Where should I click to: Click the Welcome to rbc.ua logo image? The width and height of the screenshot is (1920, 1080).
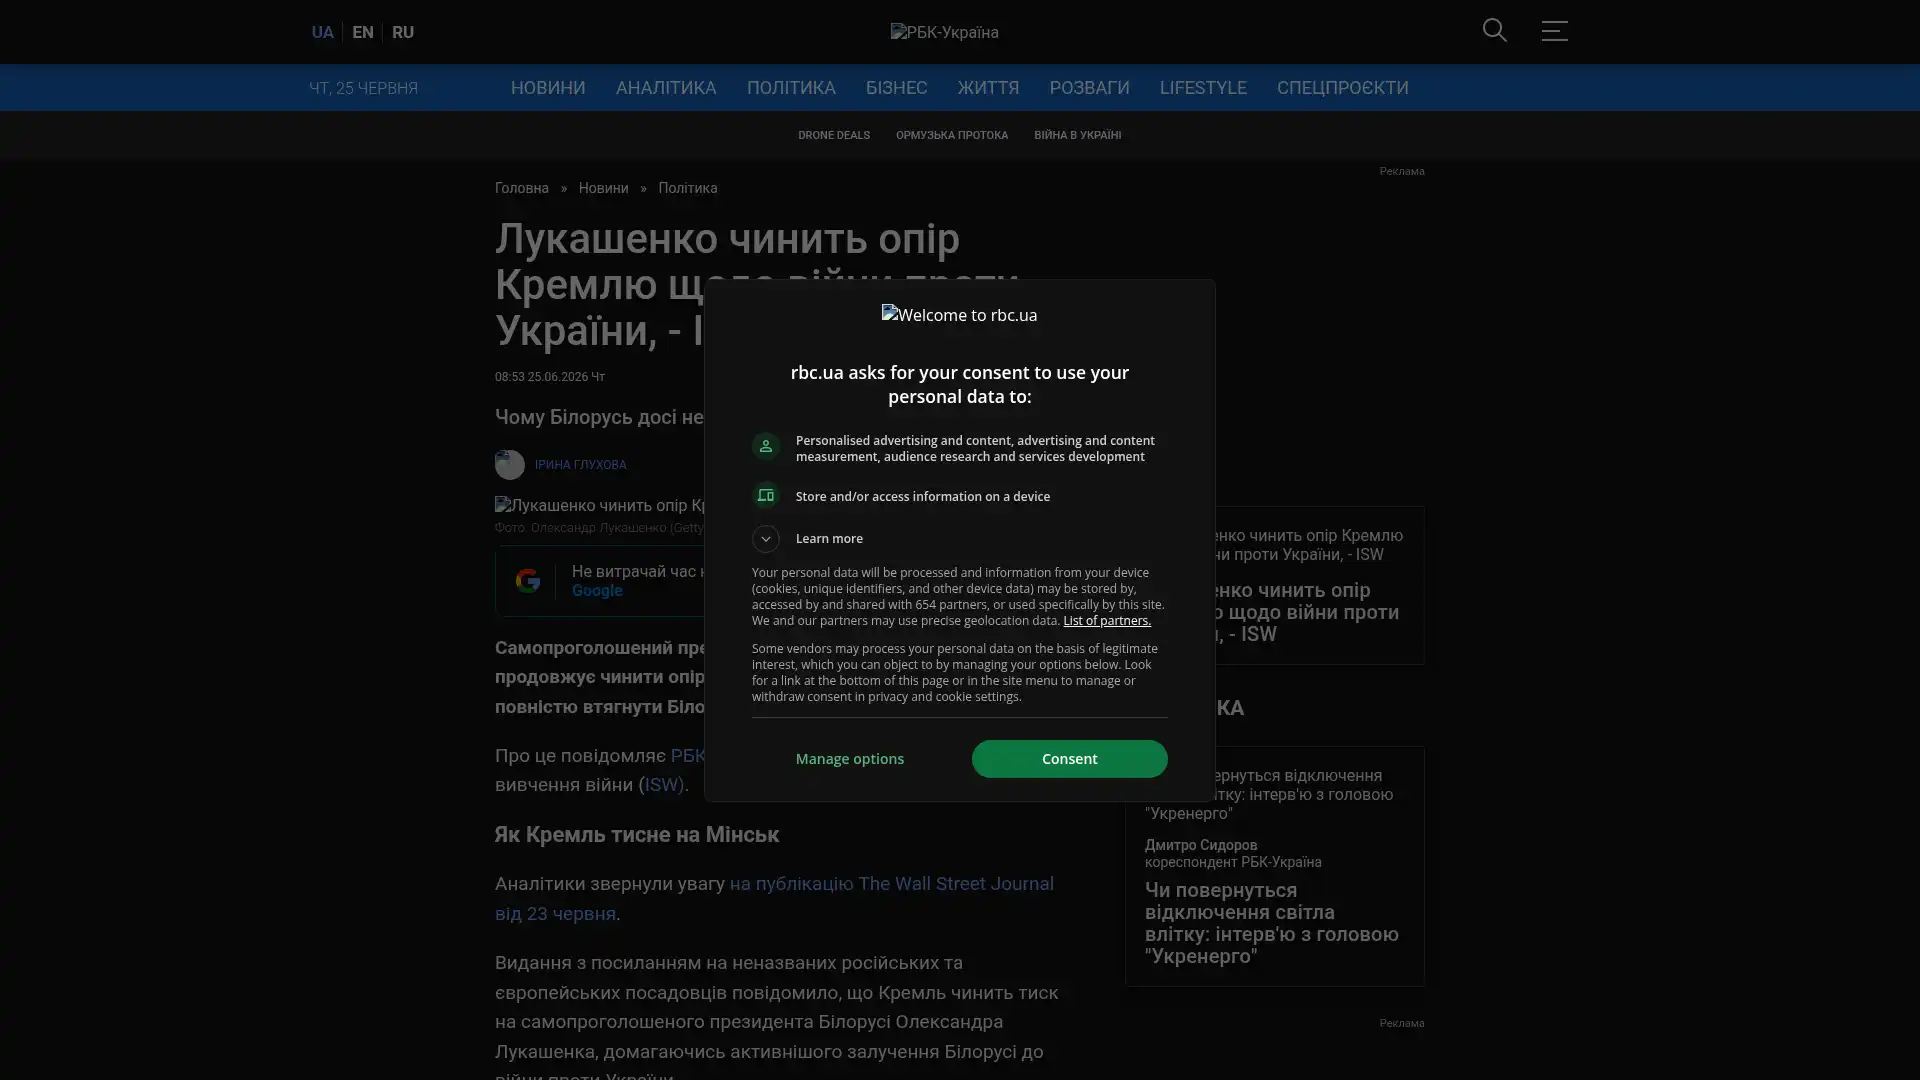(959, 315)
